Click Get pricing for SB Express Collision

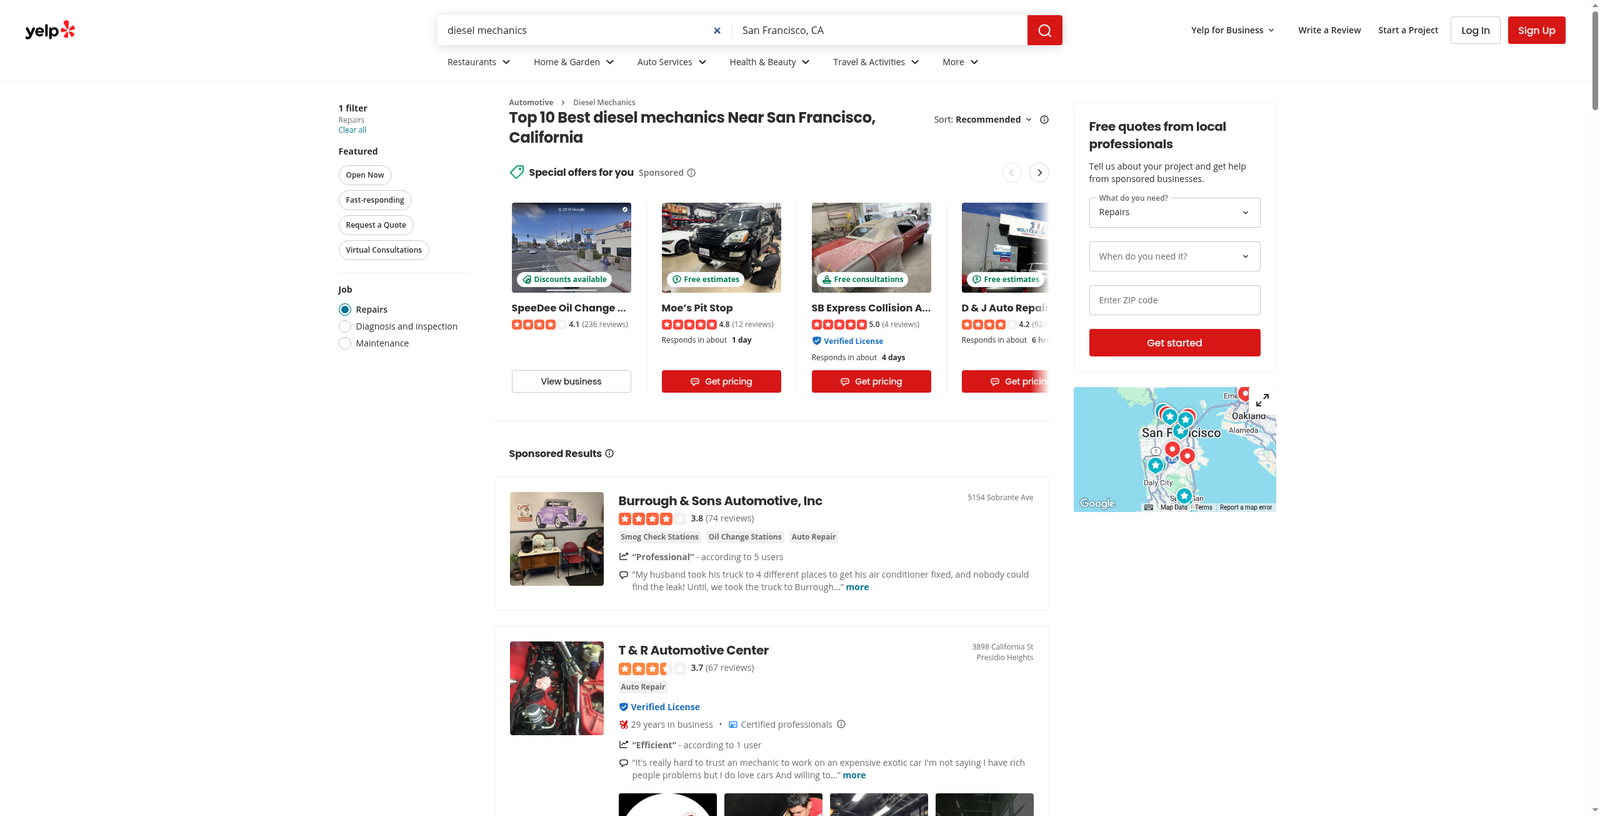pyautogui.click(x=871, y=381)
